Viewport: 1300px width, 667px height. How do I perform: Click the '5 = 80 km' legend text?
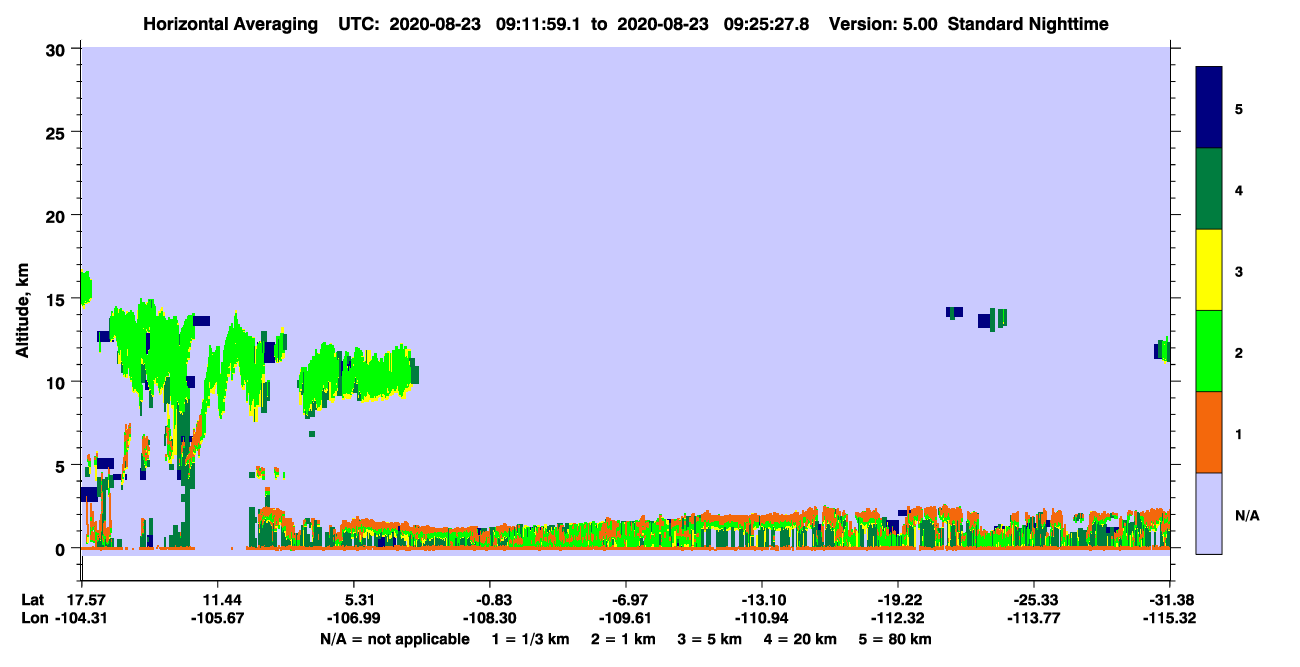[x=895, y=639]
